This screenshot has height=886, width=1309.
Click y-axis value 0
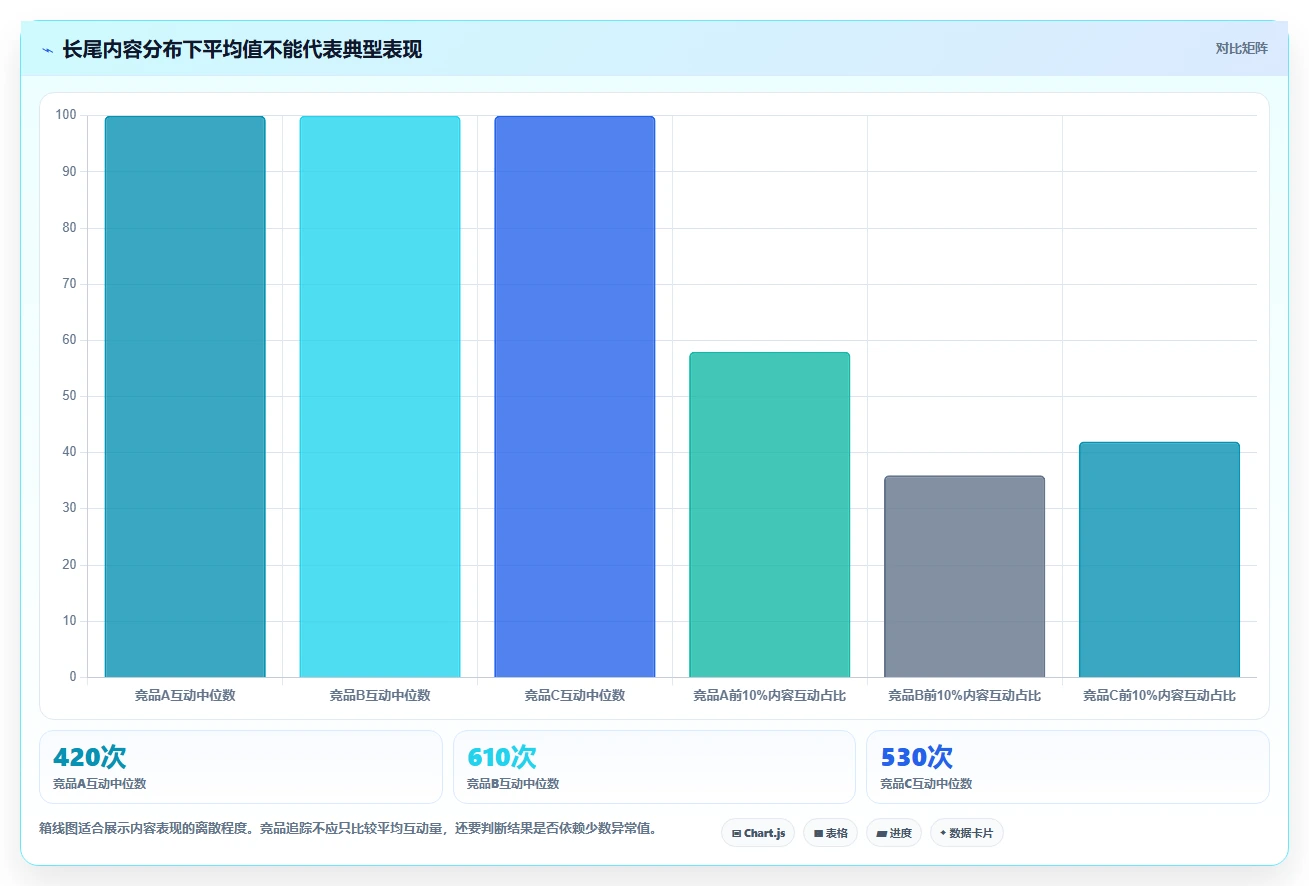(73, 677)
